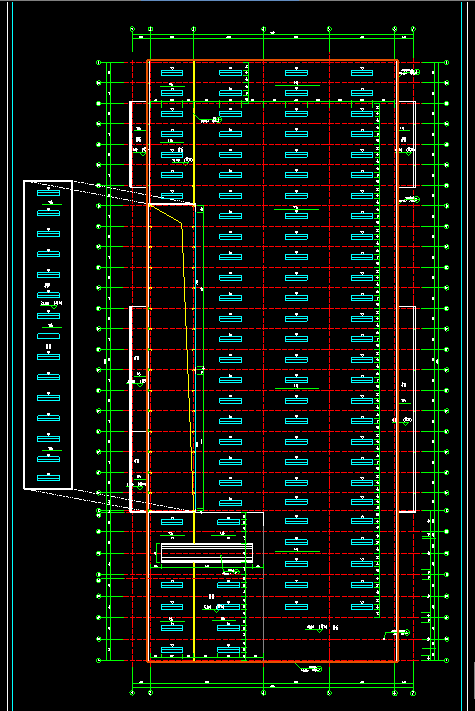Click the bottom-right column grid bubble
Image resolution: width=475 pixels, height=711 pixels.
click(x=413, y=693)
